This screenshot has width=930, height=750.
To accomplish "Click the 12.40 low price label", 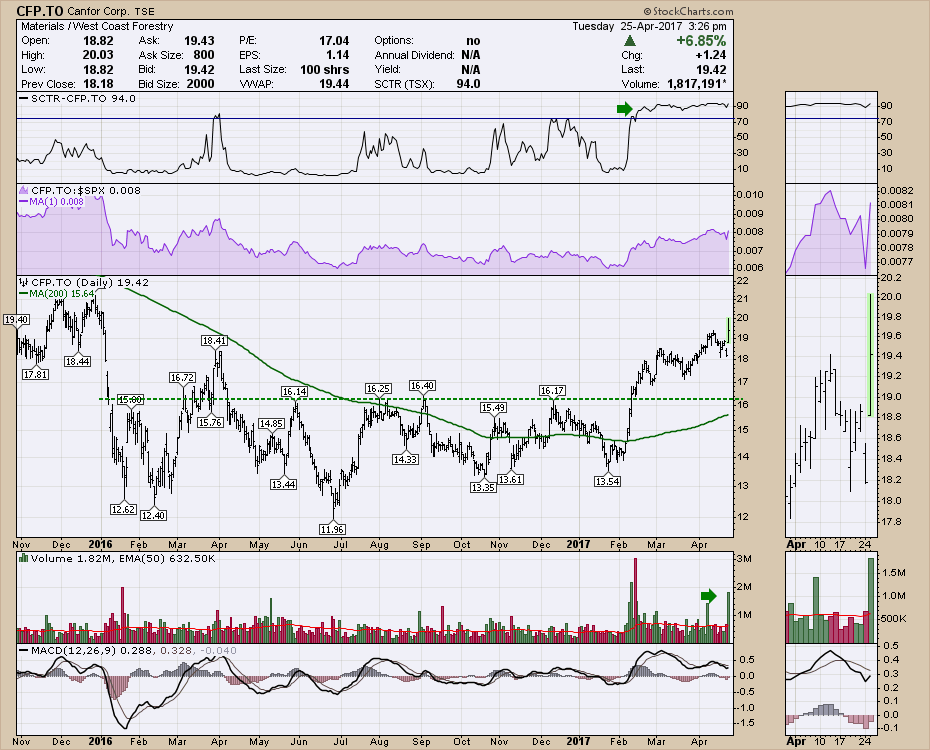I will (x=153, y=516).
